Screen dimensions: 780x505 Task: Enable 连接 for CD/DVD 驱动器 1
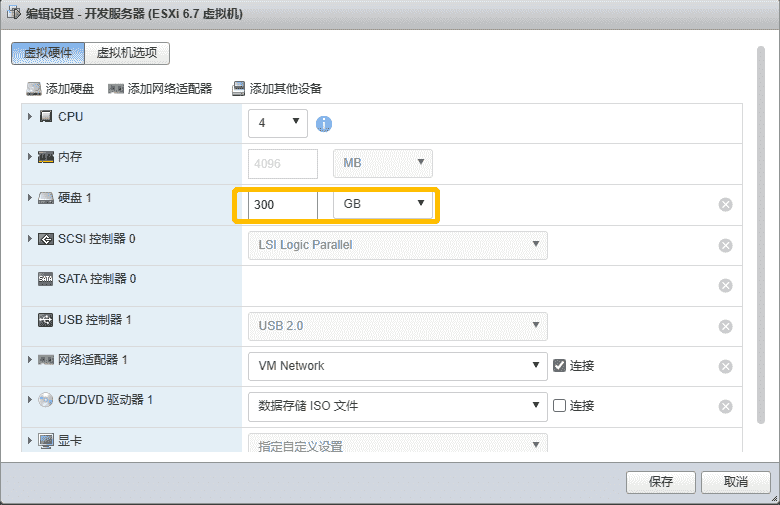pos(559,405)
